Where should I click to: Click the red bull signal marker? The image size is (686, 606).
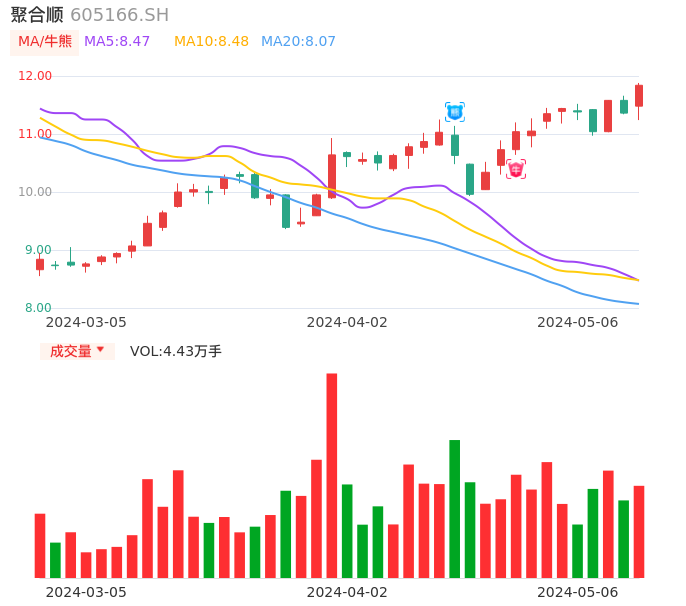516,169
